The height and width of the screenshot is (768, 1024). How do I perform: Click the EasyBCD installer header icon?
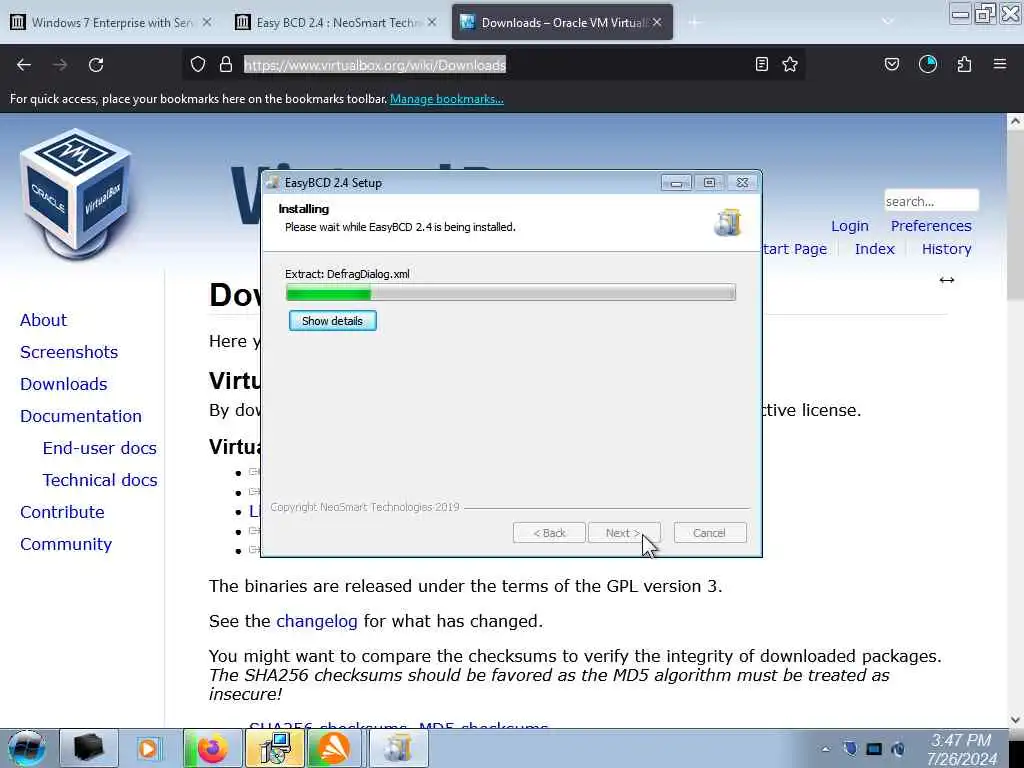pos(728,223)
